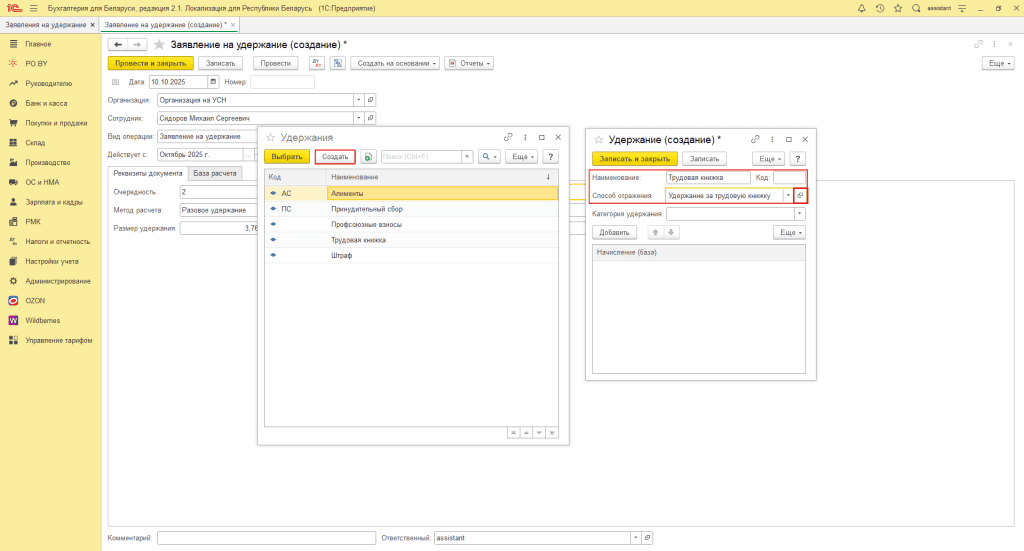Open Зарплата и кадры section in sidebar
Viewport: 1024px width, 551px height.
pos(53,202)
